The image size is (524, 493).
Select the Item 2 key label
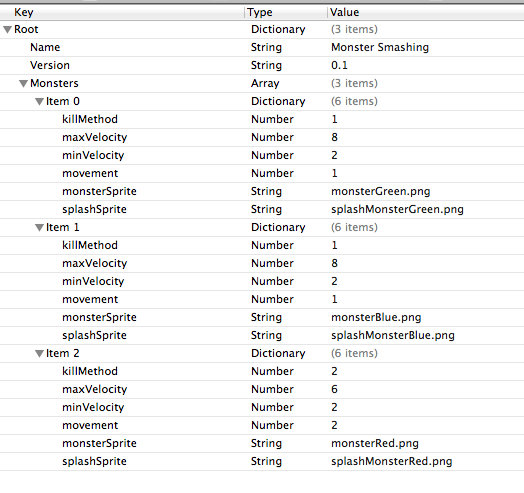[62, 353]
